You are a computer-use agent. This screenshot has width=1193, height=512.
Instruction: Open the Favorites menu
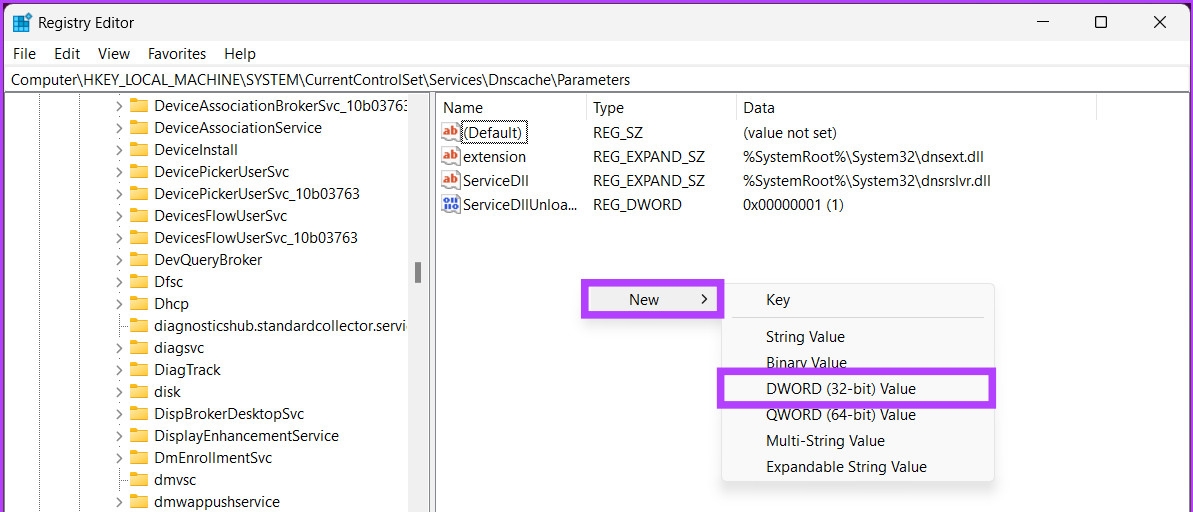pyautogui.click(x=176, y=54)
